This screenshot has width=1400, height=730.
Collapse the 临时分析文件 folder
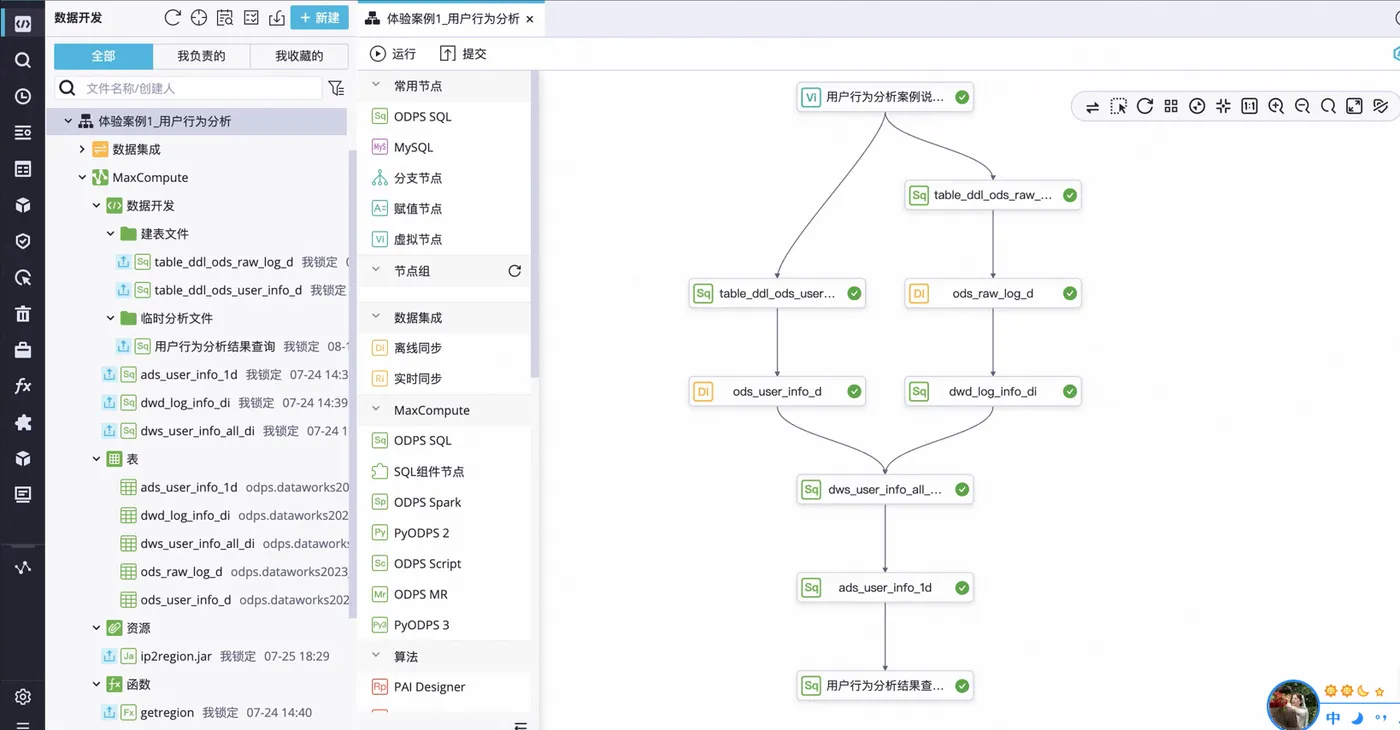pyautogui.click(x=110, y=318)
